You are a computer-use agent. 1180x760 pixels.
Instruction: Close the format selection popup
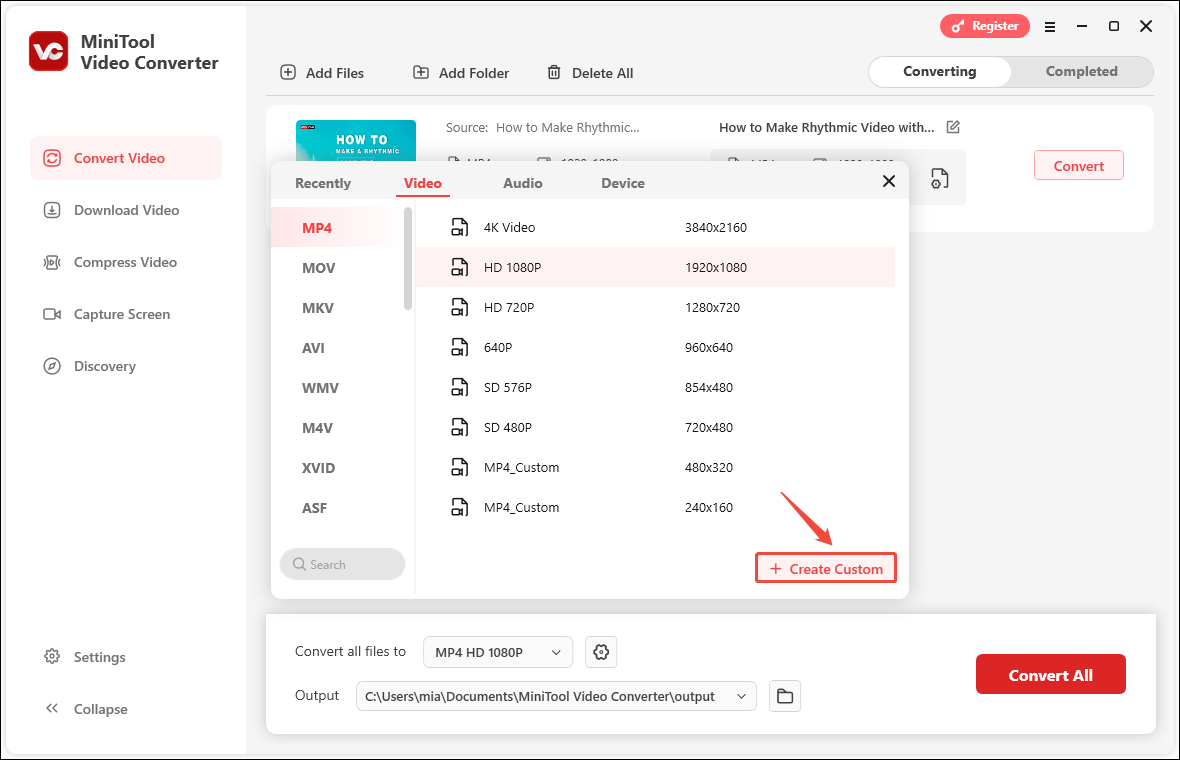pyautogui.click(x=889, y=181)
